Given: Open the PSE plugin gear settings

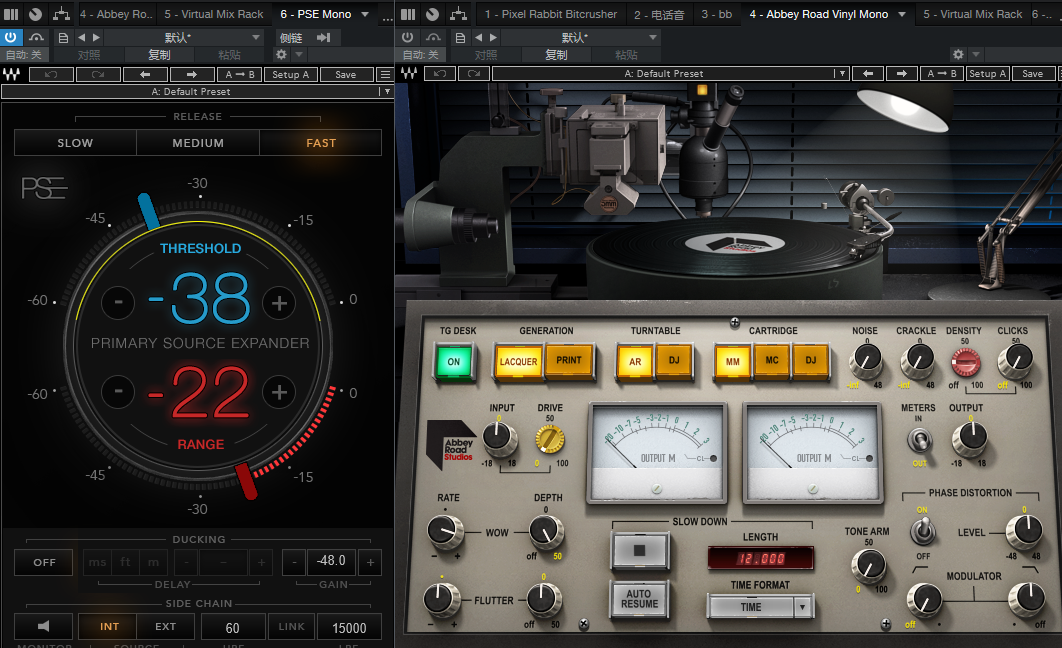Looking at the screenshot, I should [281, 55].
